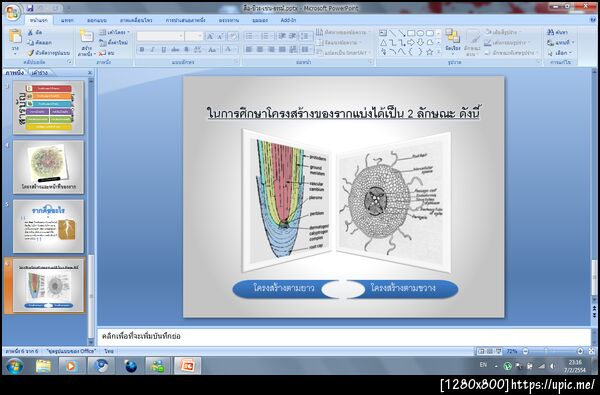Expand the slide Layout dropdown
The width and height of the screenshot is (600, 395).
tap(114, 32)
